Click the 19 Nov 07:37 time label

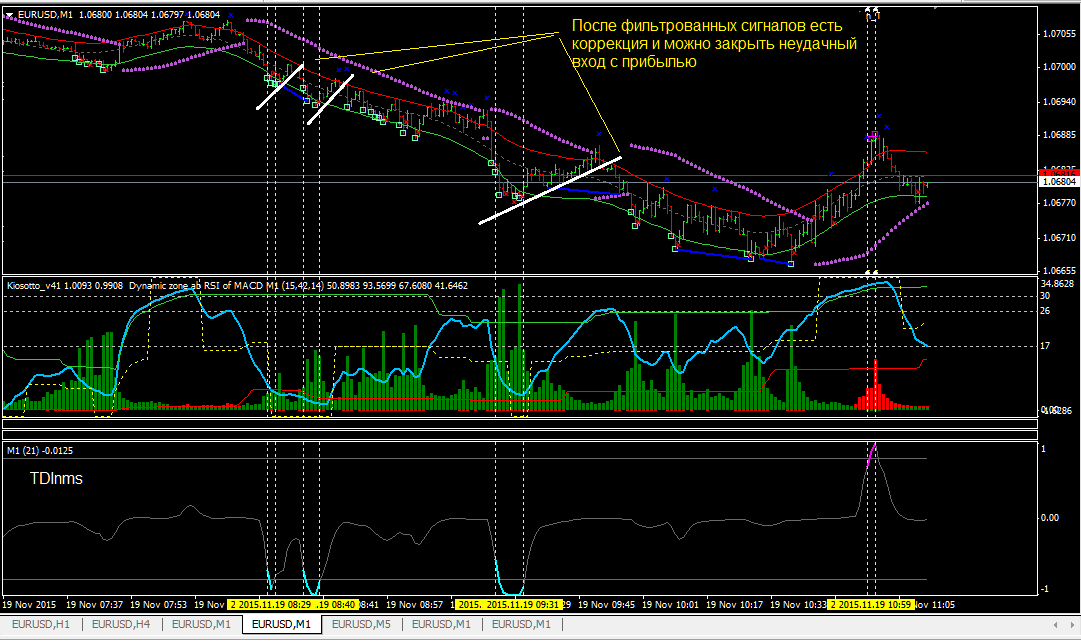[94, 604]
